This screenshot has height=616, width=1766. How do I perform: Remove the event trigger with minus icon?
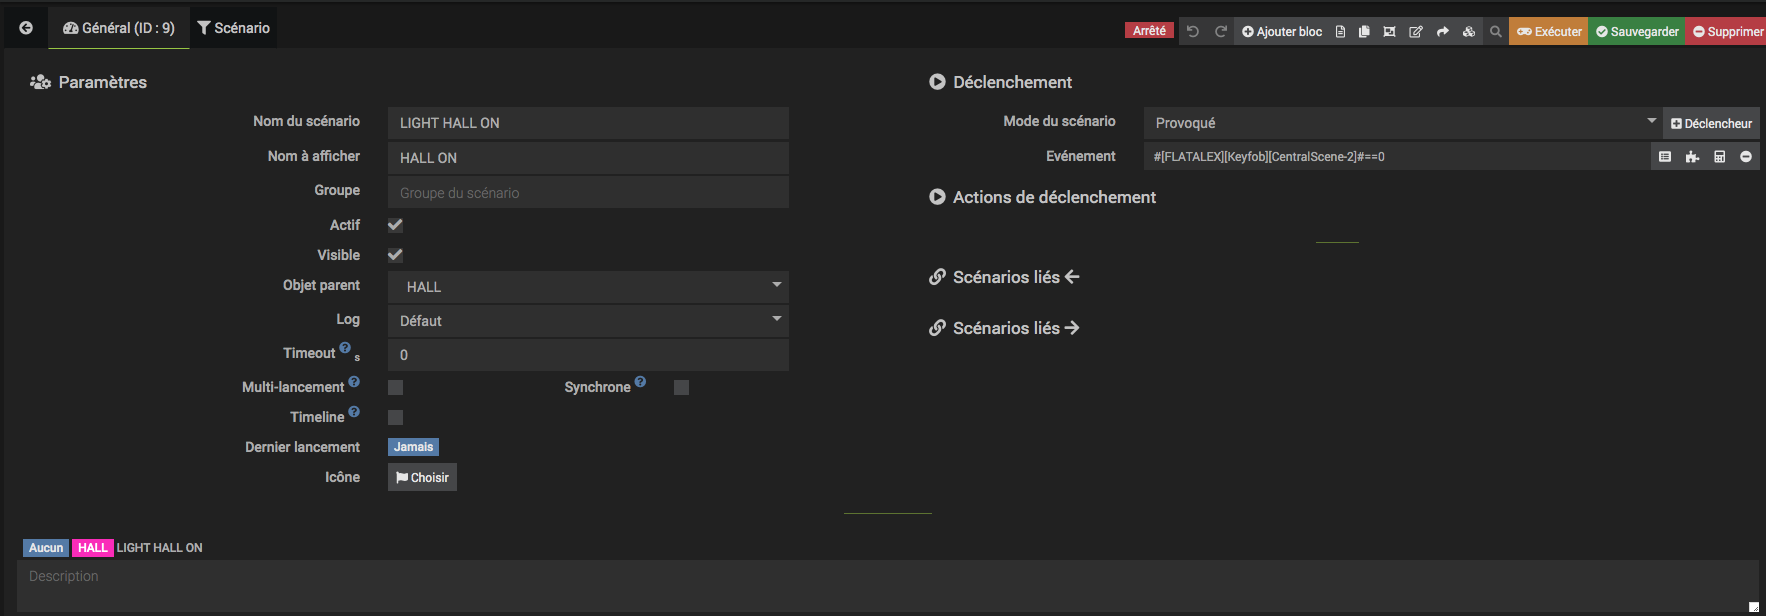(1746, 157)
